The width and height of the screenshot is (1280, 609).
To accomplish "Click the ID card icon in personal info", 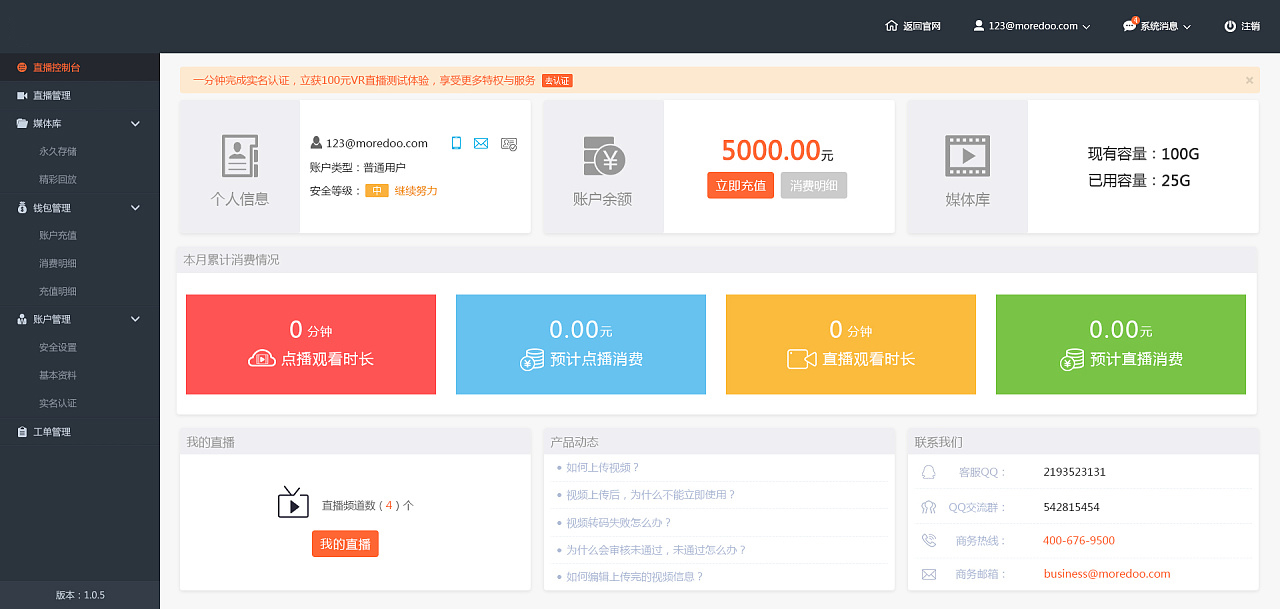I will [509, 143].
